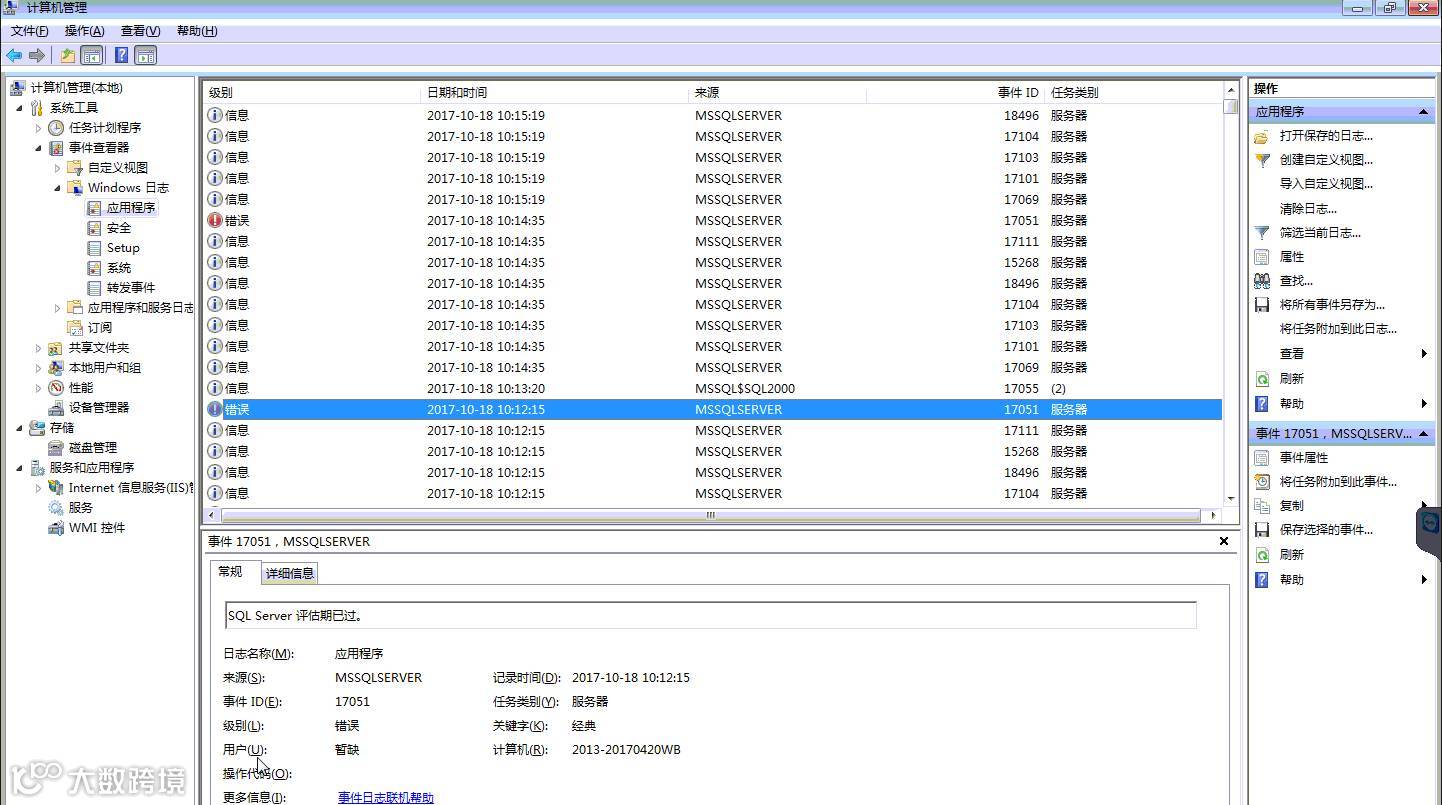Select 应用程序 under Windows 日志 in tree
This screenshot has height=805, width=1442.
[130, 208]
